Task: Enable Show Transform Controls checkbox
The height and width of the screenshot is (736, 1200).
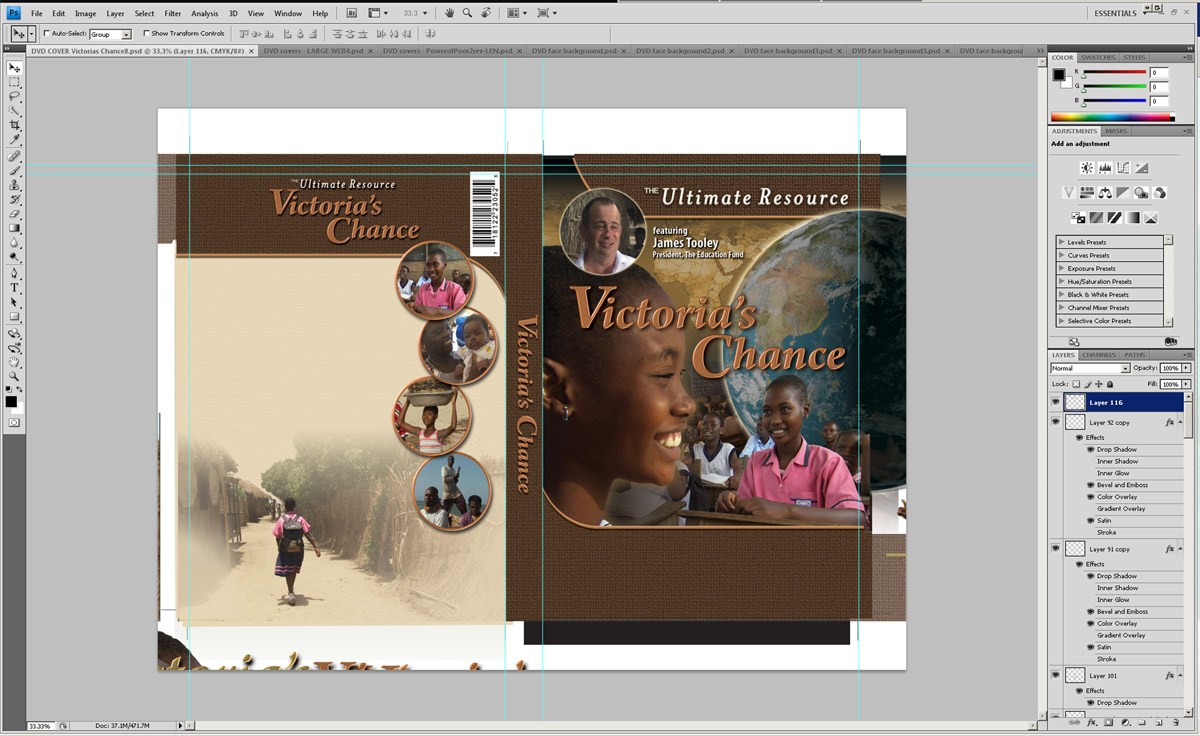Action: click(x=146, y=34)
